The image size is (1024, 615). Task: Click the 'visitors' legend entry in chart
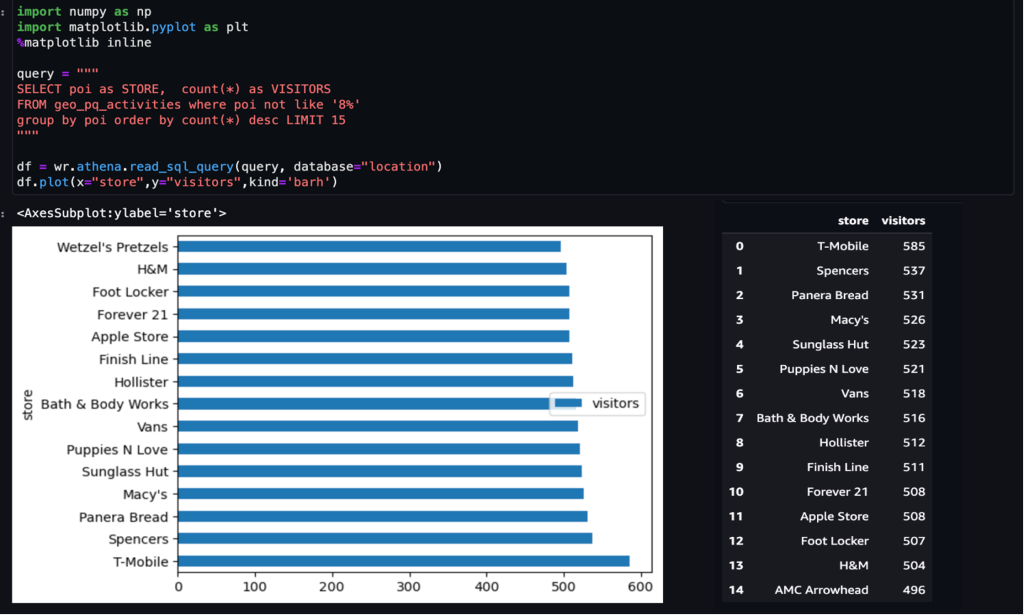615,403
